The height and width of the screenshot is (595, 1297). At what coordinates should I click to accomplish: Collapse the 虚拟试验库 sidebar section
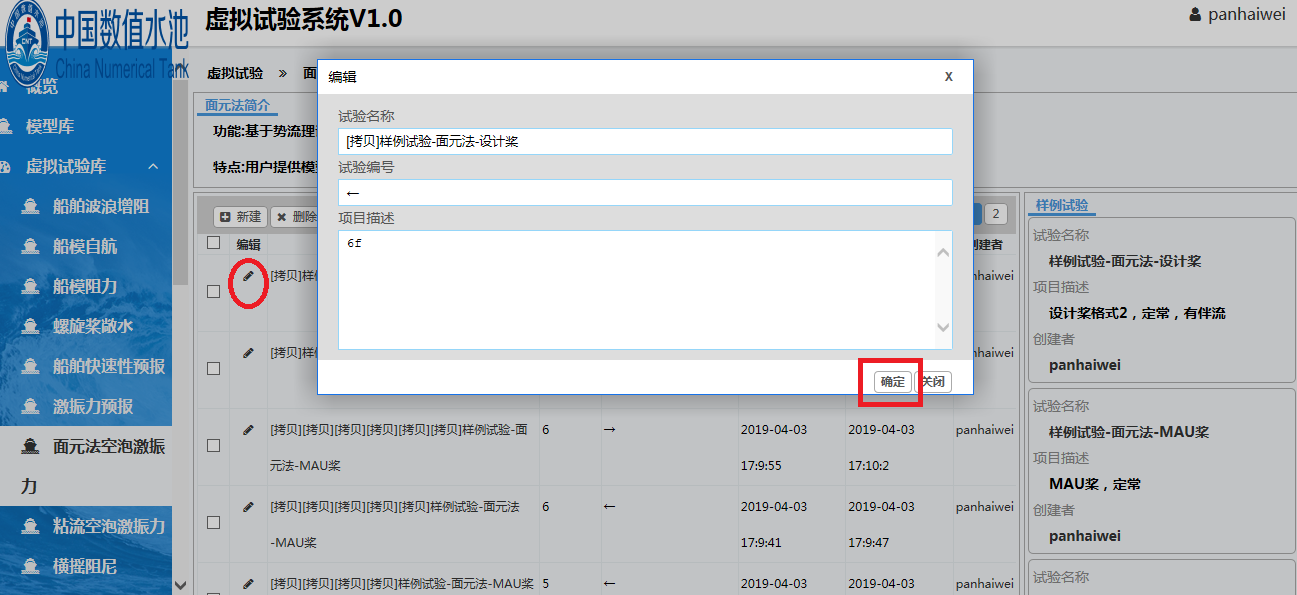(x=153, y=167)
